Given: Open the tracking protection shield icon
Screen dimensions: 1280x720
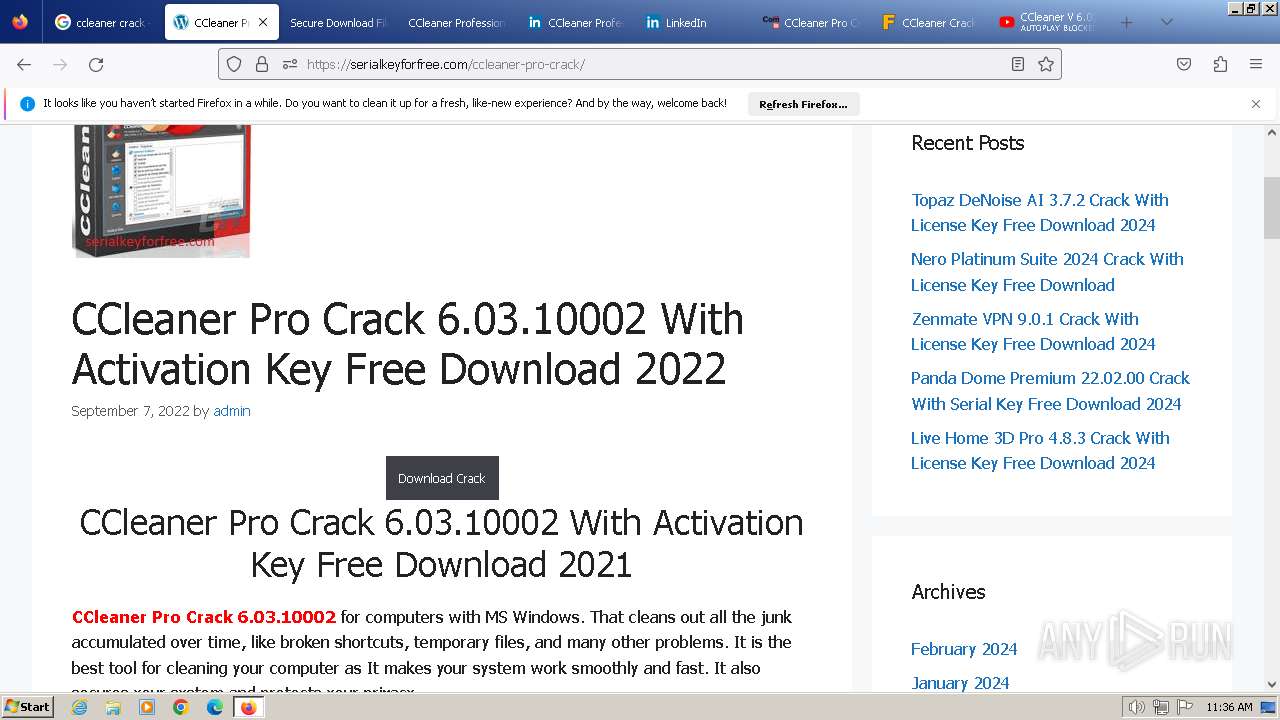Looking at the screenshot, I should 234,64.
